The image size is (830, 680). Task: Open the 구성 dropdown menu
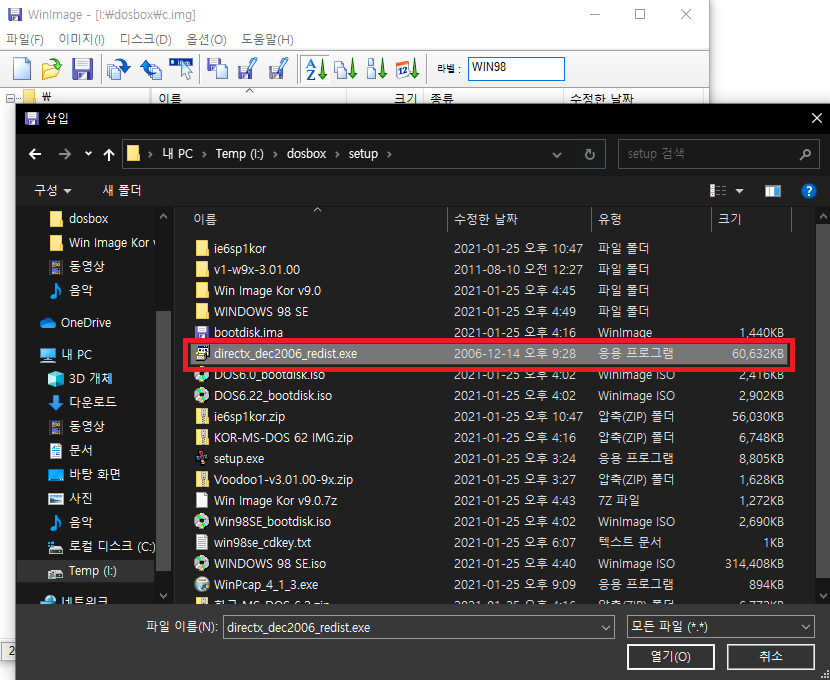52,190
